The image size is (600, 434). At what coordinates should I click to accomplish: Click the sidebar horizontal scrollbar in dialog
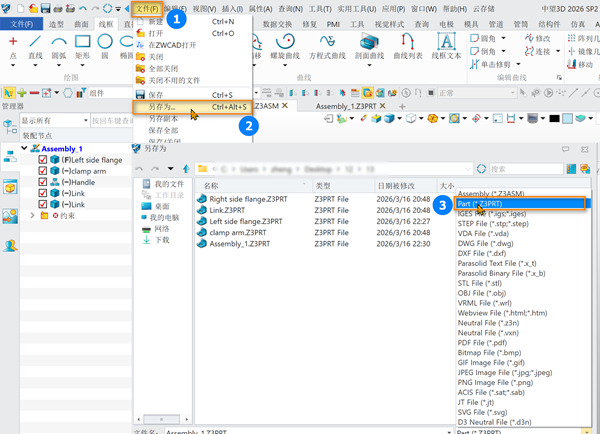[x=162, y=419]
